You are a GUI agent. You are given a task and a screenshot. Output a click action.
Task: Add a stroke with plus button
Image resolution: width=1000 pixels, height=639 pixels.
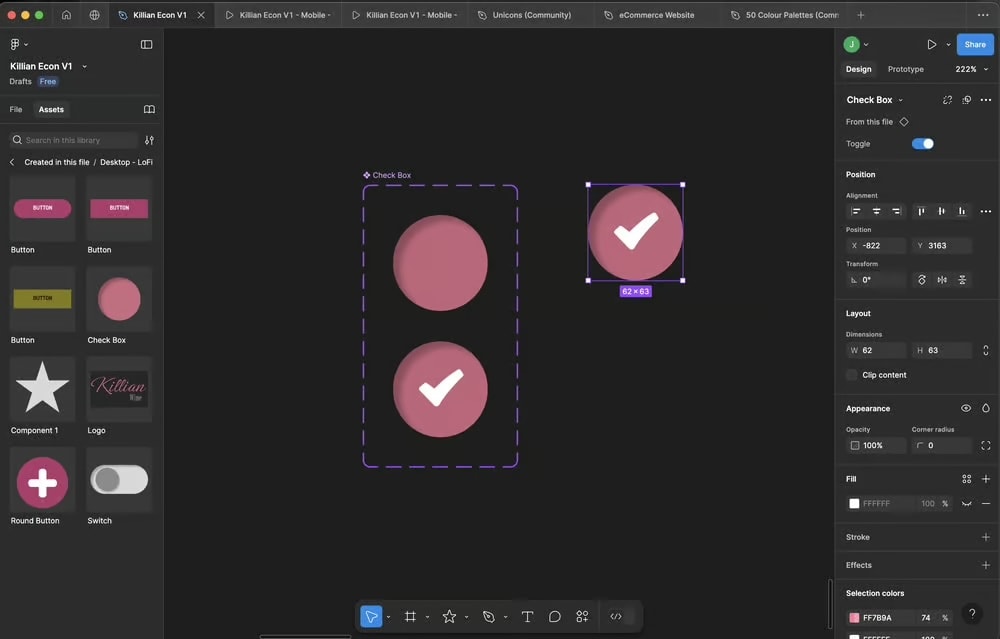click(x=986, y=537)
